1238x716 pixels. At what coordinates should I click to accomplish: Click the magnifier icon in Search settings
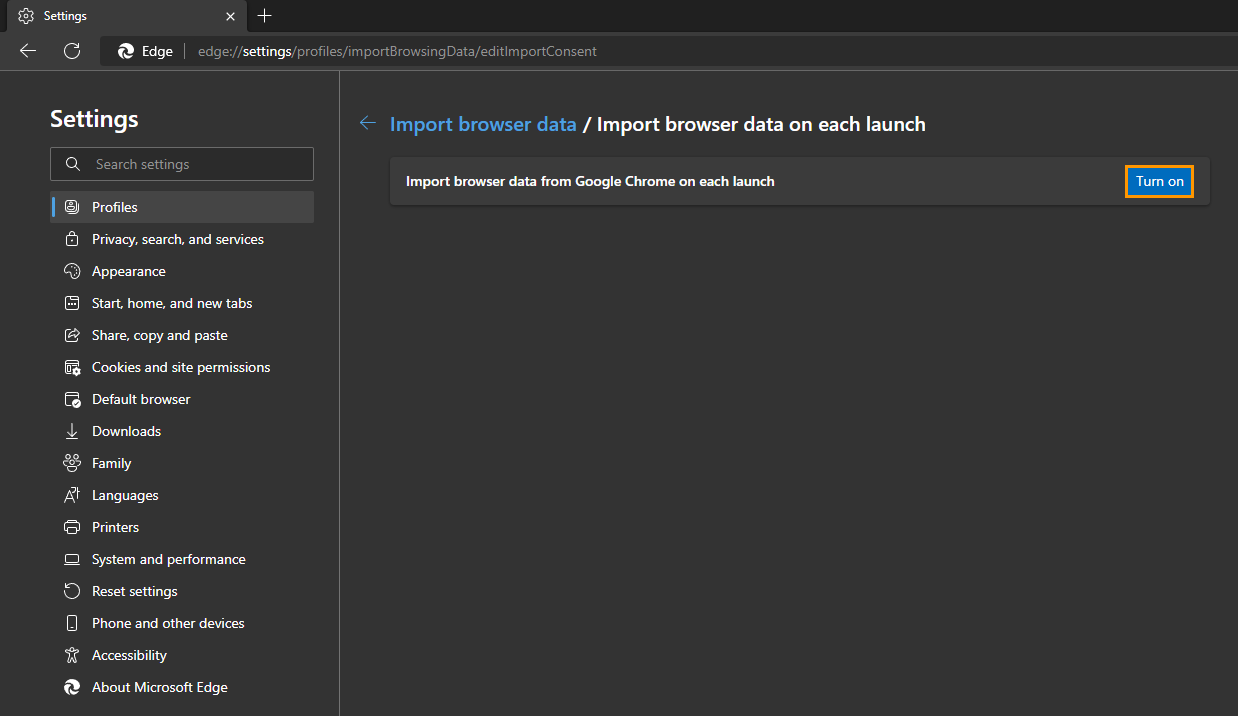click(x=72, y=164)
